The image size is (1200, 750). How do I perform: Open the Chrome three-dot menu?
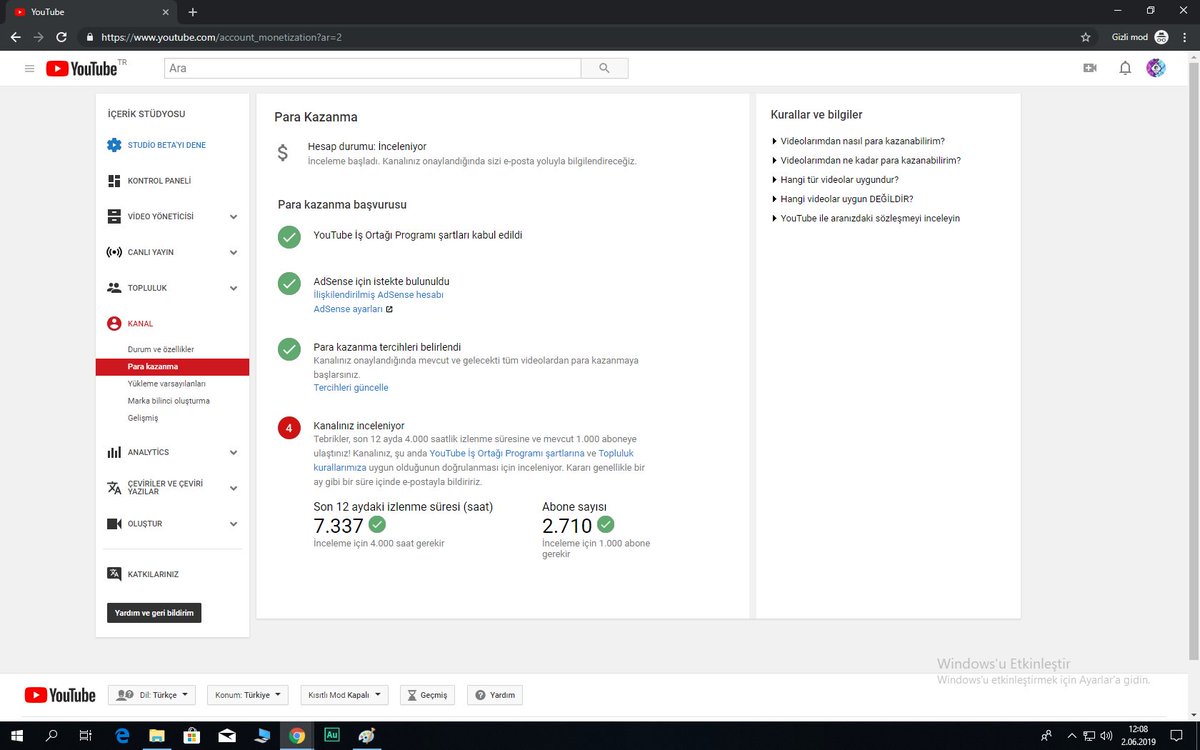[x=1186, y=37]
